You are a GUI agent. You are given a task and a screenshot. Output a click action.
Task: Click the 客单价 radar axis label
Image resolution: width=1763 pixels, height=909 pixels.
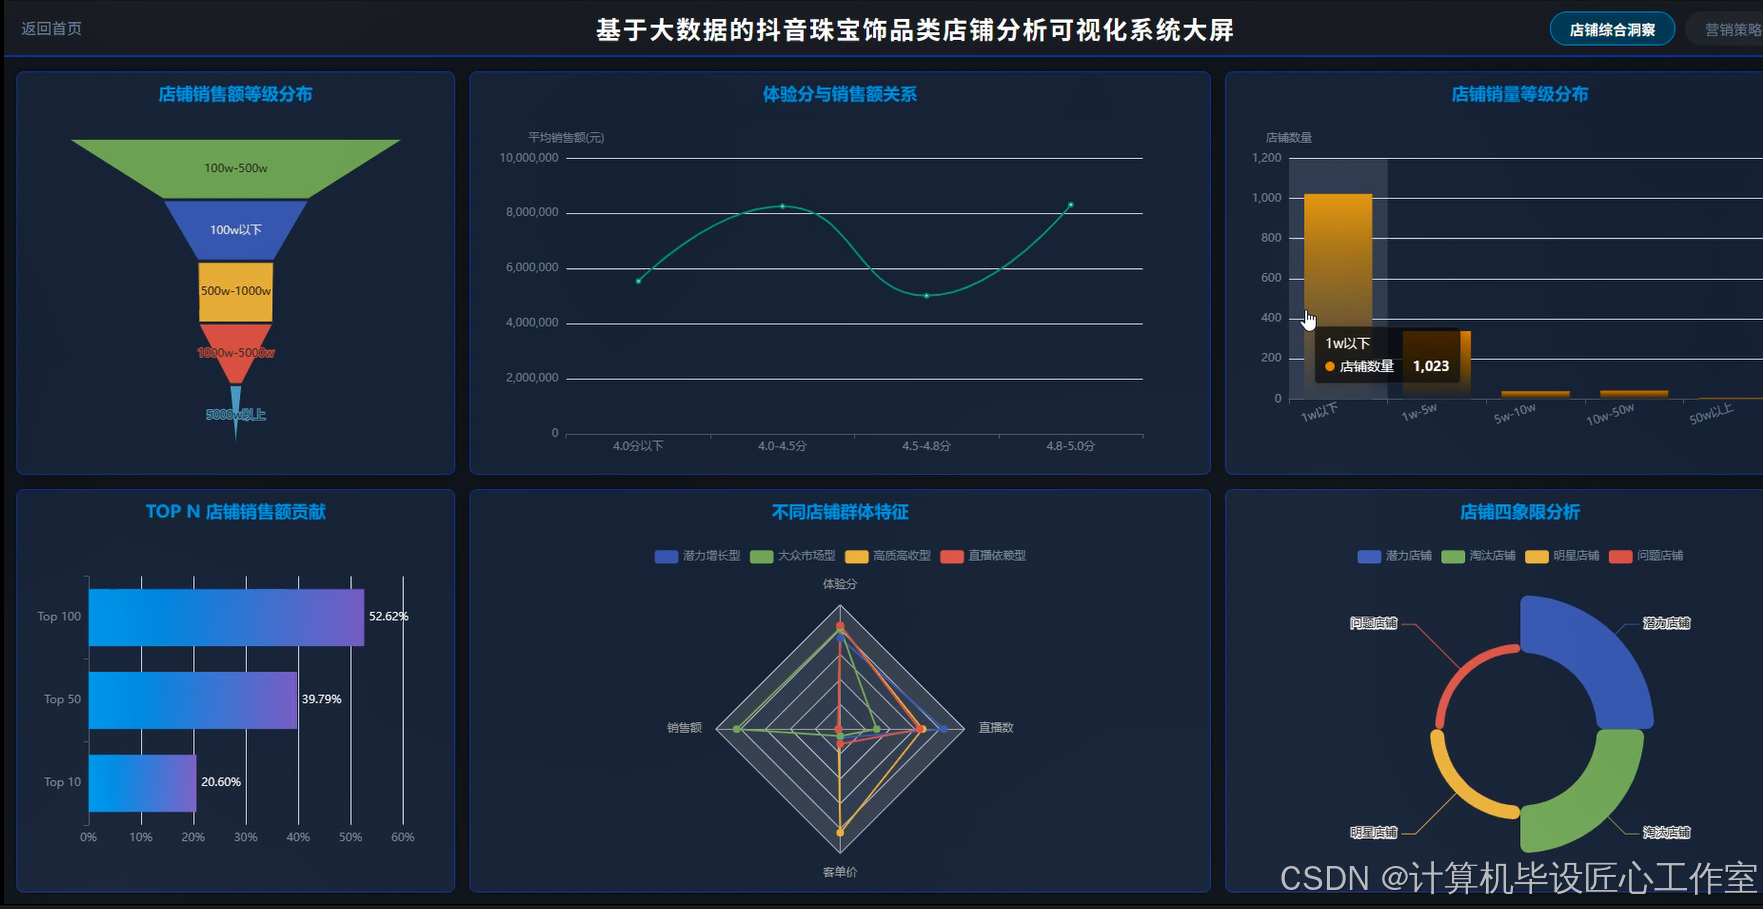point(840,872)
